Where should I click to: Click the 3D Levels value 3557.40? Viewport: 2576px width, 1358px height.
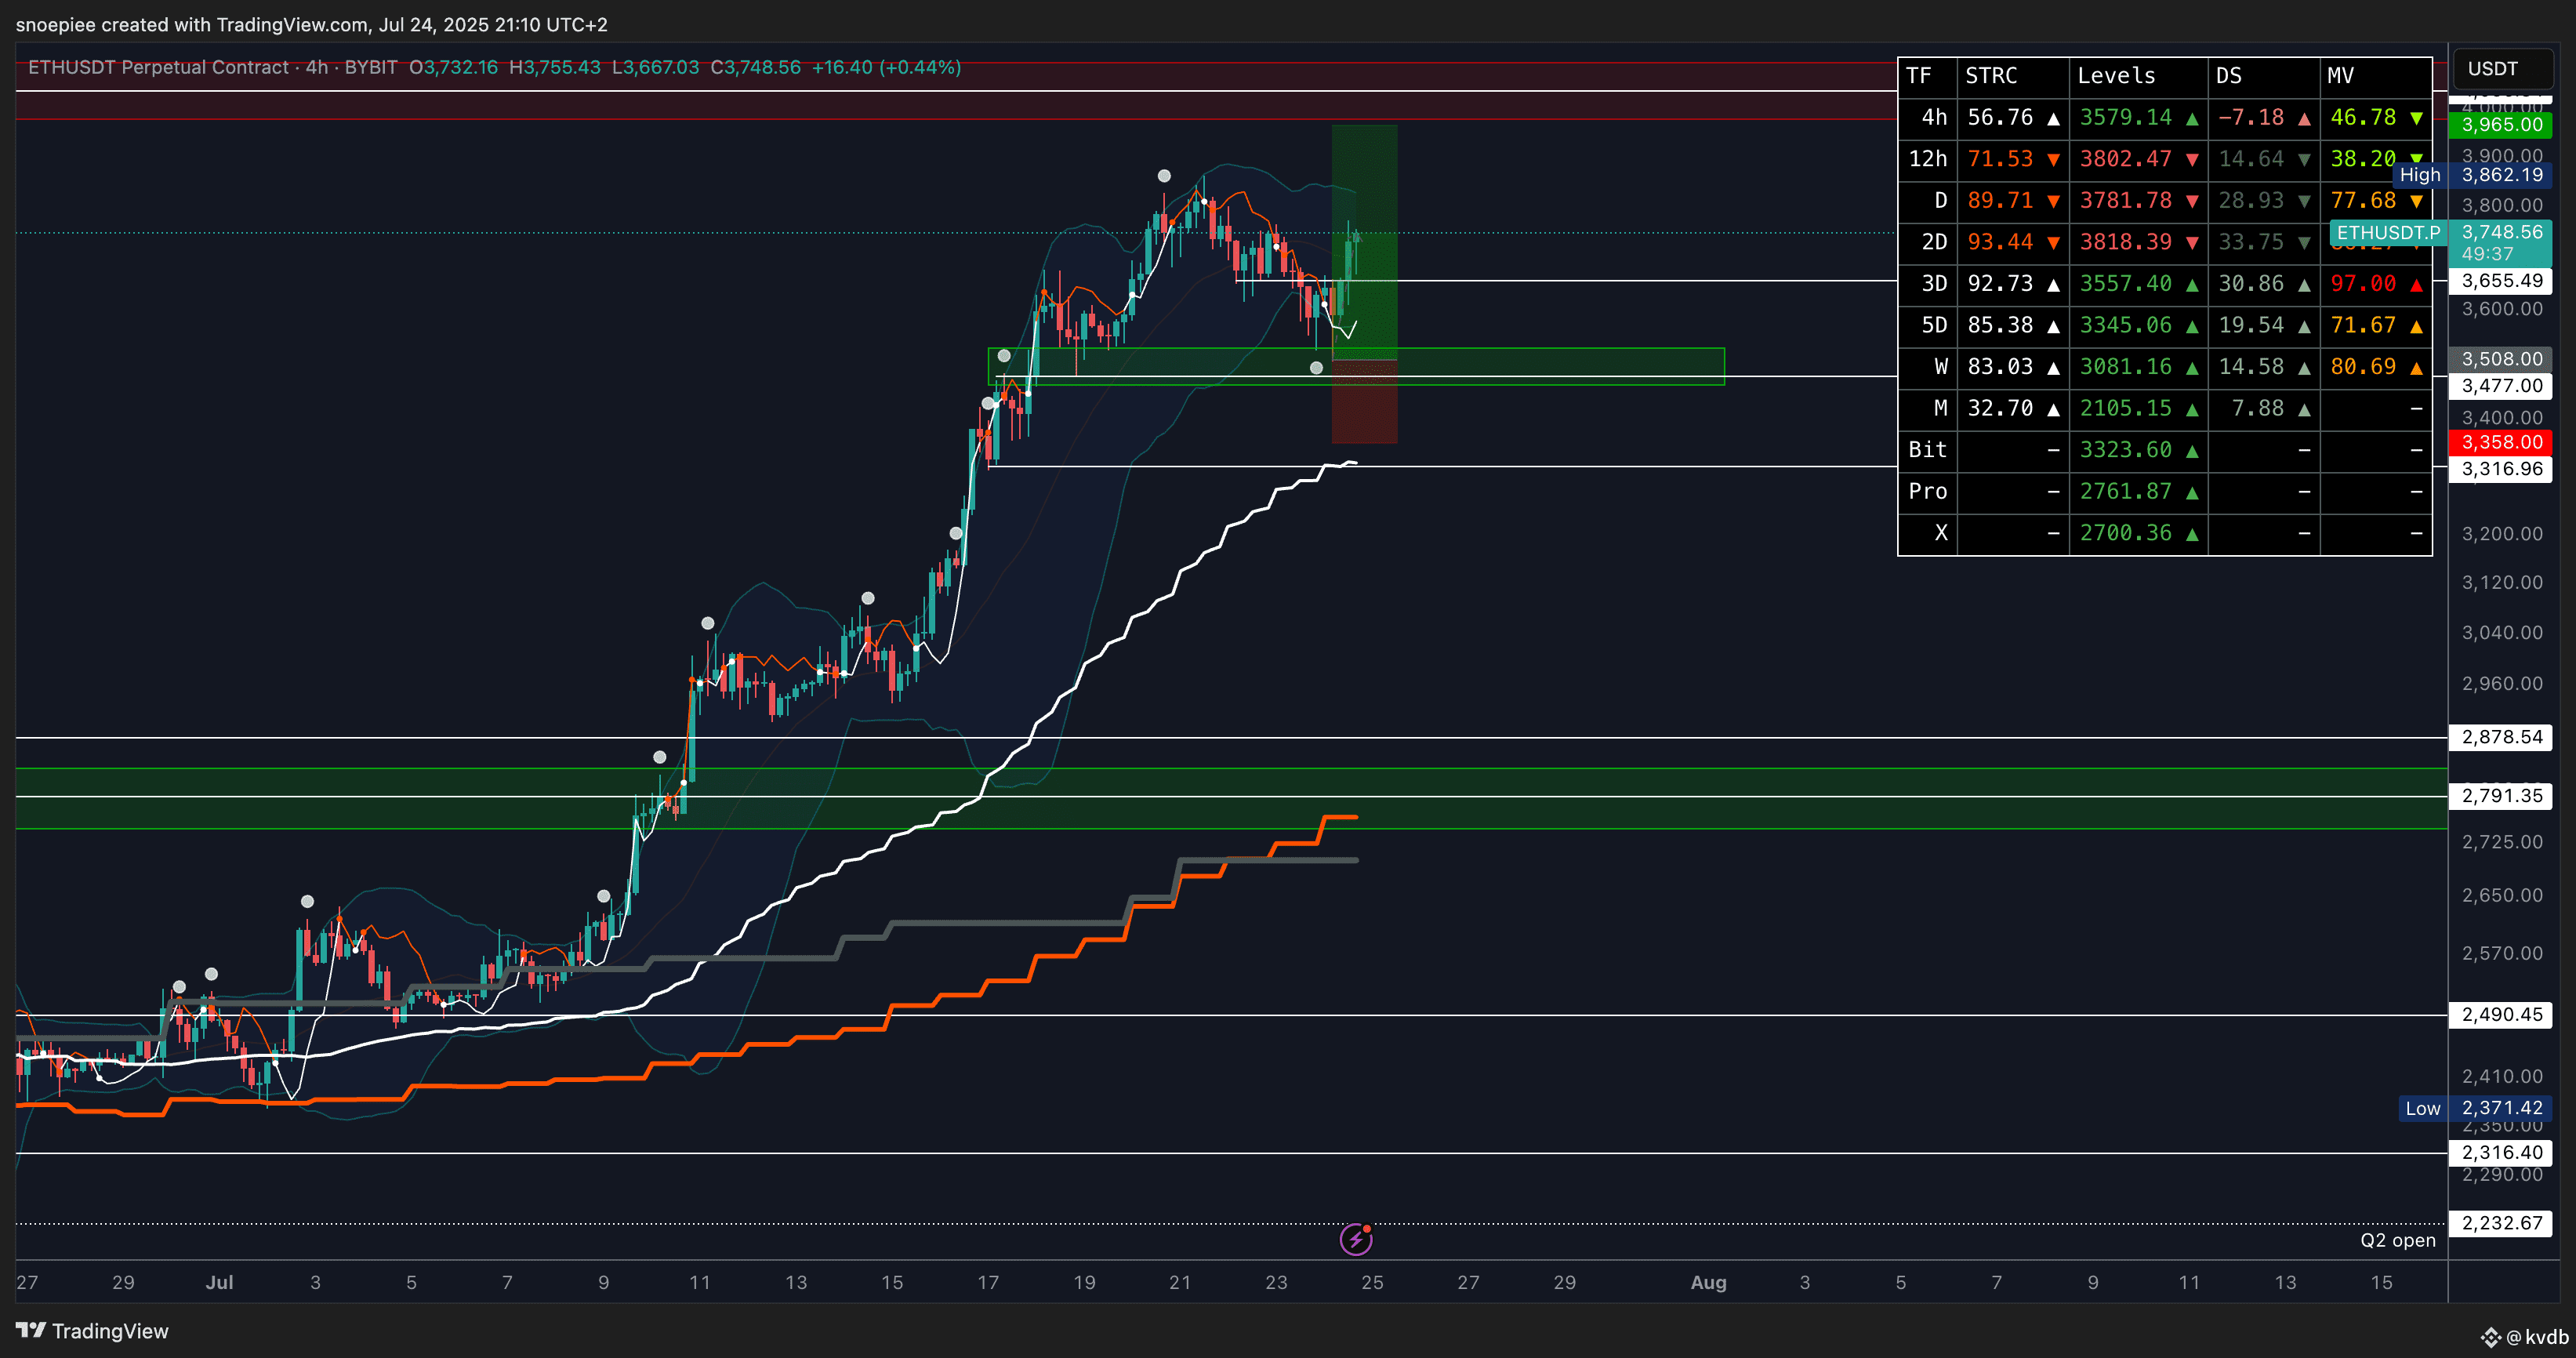pos(2126,284)
